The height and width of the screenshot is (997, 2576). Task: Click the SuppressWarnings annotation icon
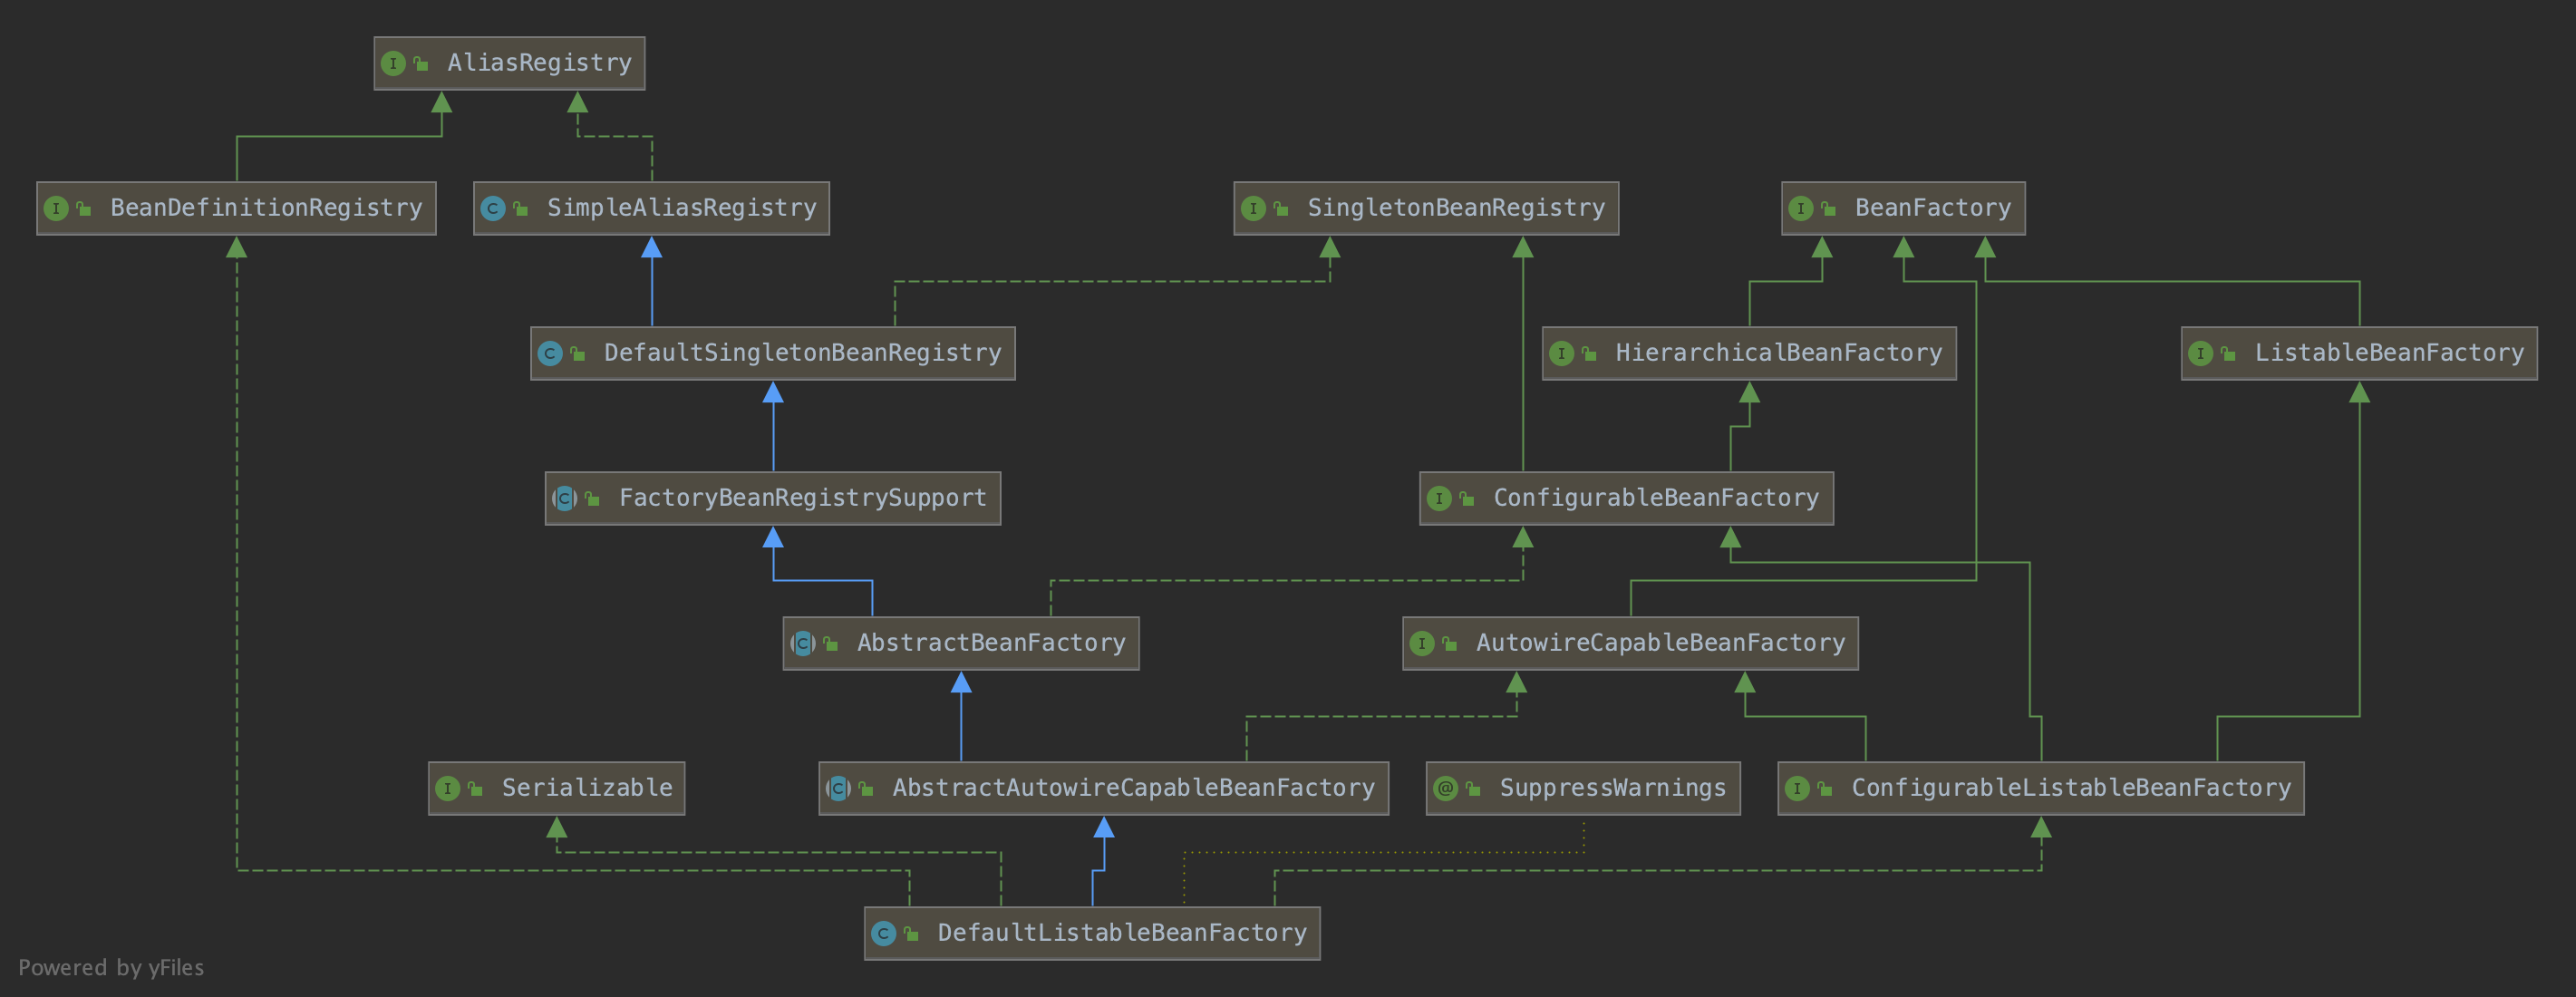click(x=1445, y=789)
